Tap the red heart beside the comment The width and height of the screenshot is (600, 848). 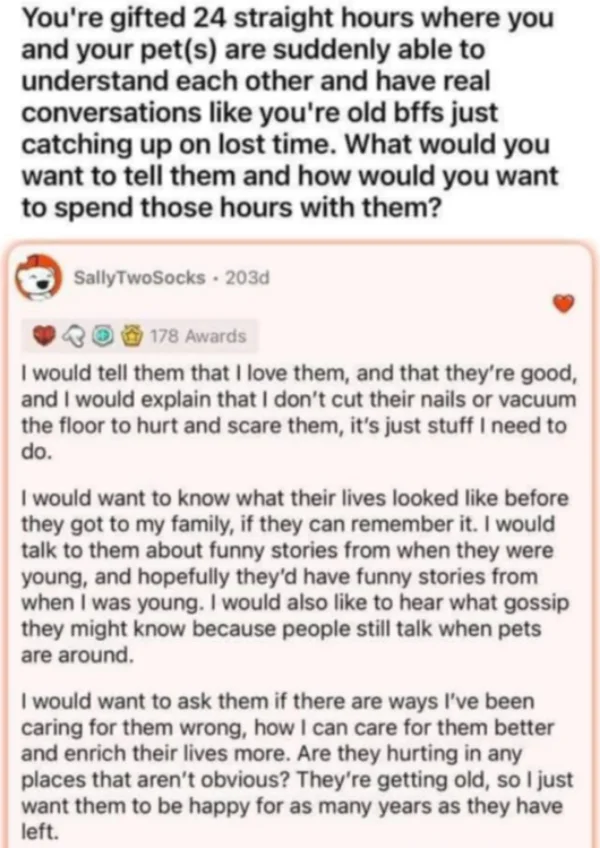tap(565, 304)
